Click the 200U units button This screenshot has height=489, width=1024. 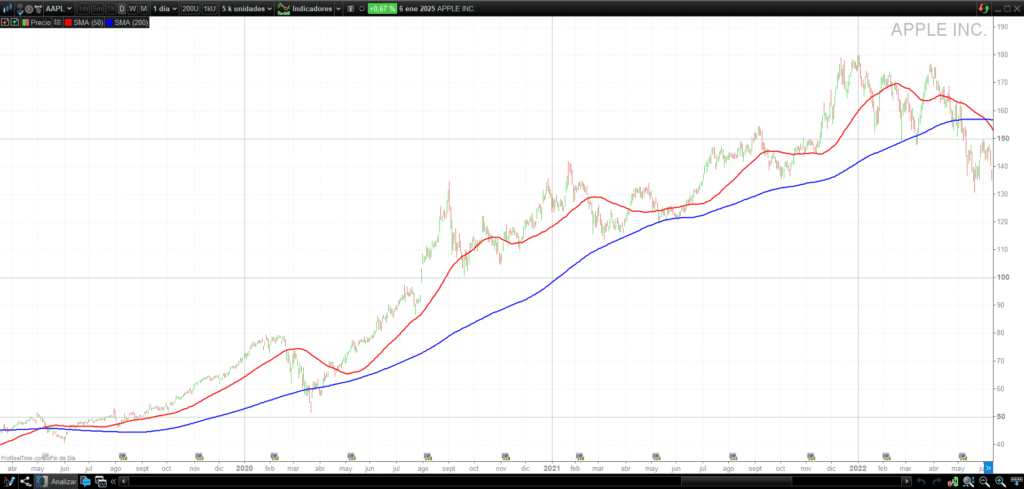point(189,8)
